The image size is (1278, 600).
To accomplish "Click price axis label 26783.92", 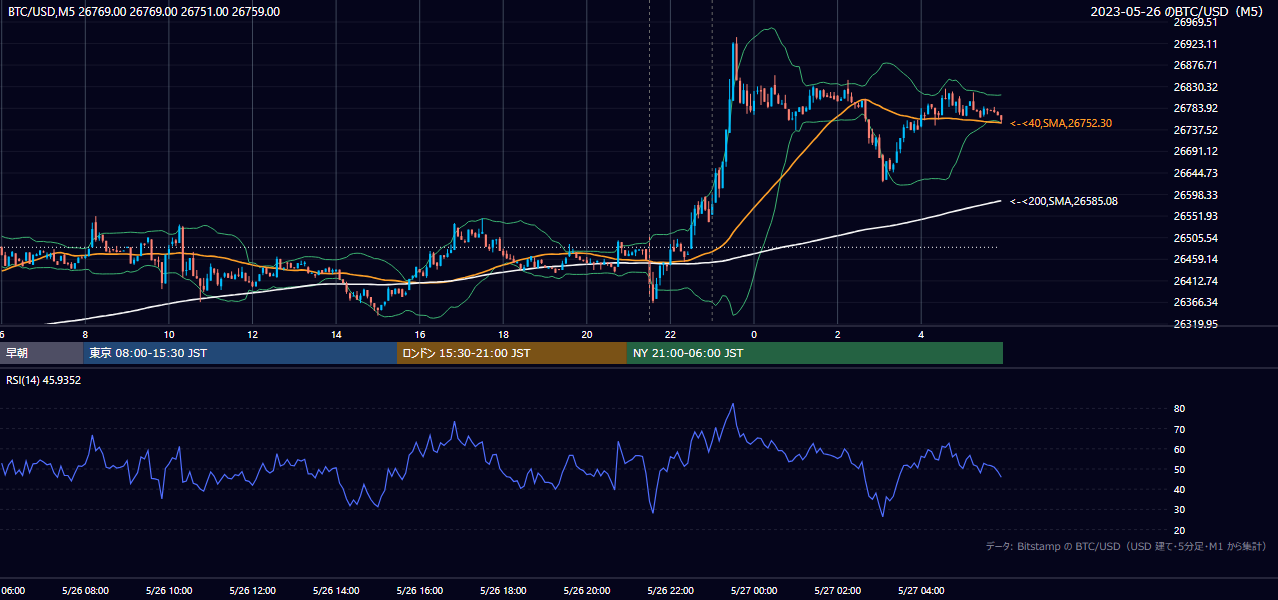I will [1195, 108].
